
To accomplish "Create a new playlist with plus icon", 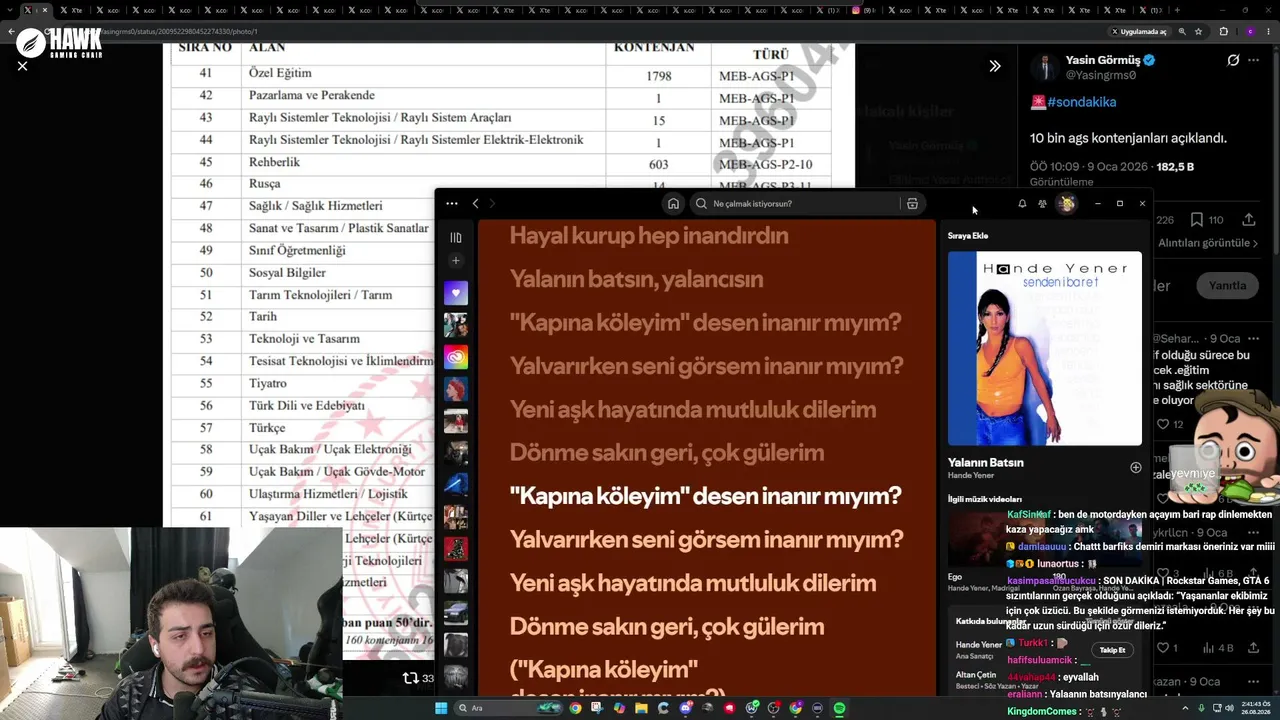I will click(456, 261).
